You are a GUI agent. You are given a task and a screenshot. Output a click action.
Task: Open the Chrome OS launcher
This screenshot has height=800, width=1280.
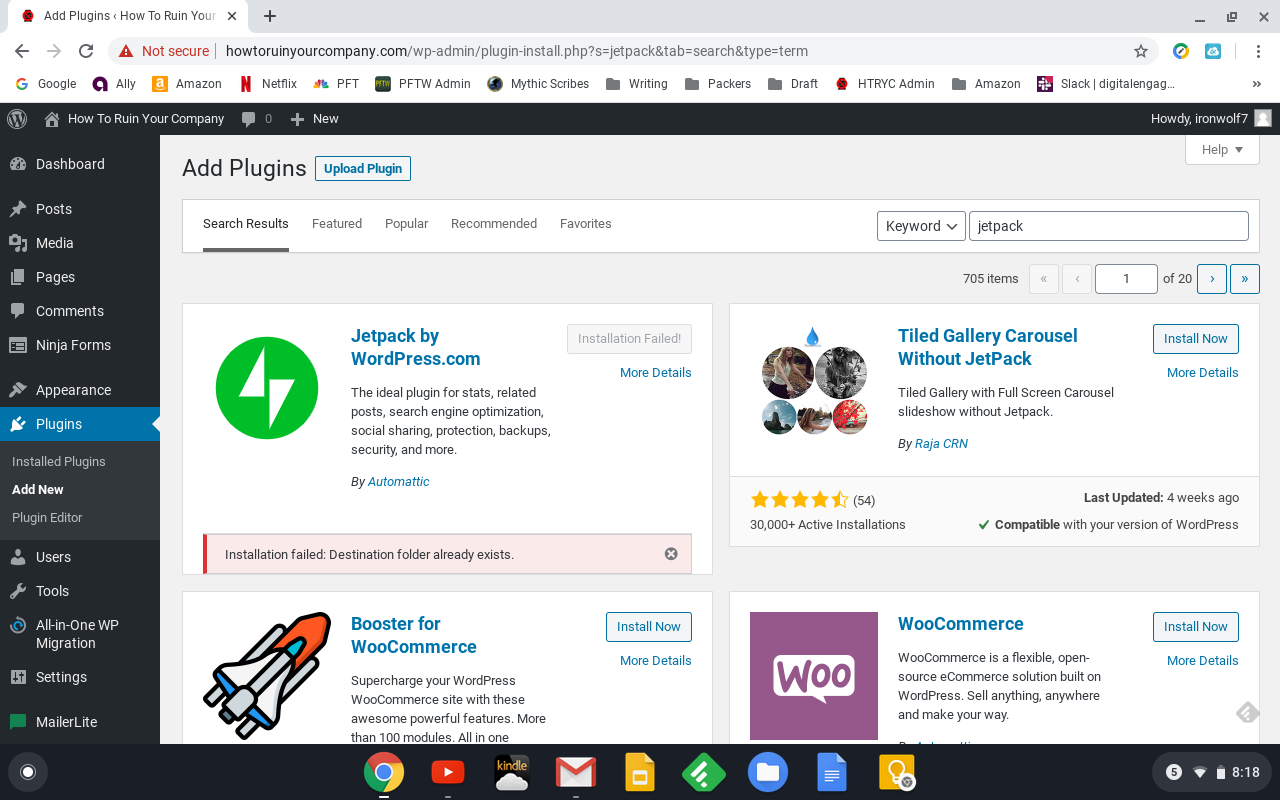click(x=28, y=772)
